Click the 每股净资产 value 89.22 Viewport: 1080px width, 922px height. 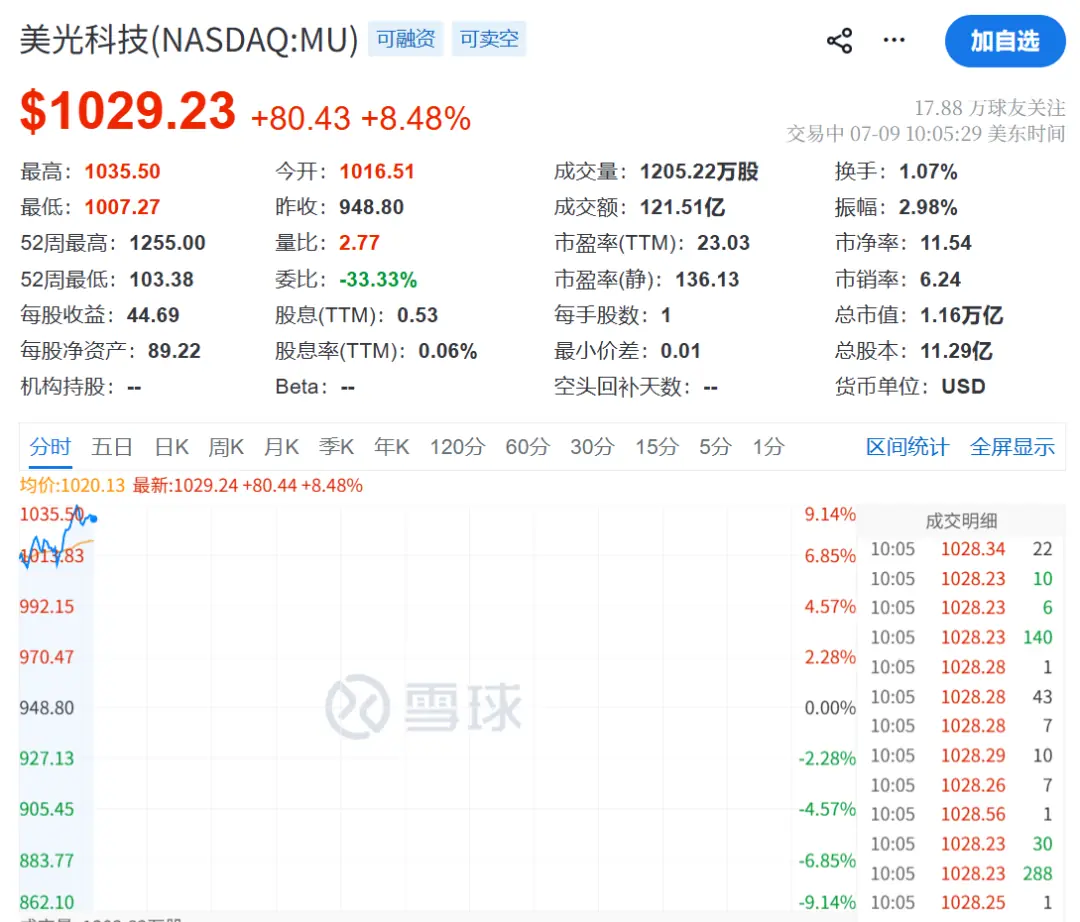(x=174, y=351)
